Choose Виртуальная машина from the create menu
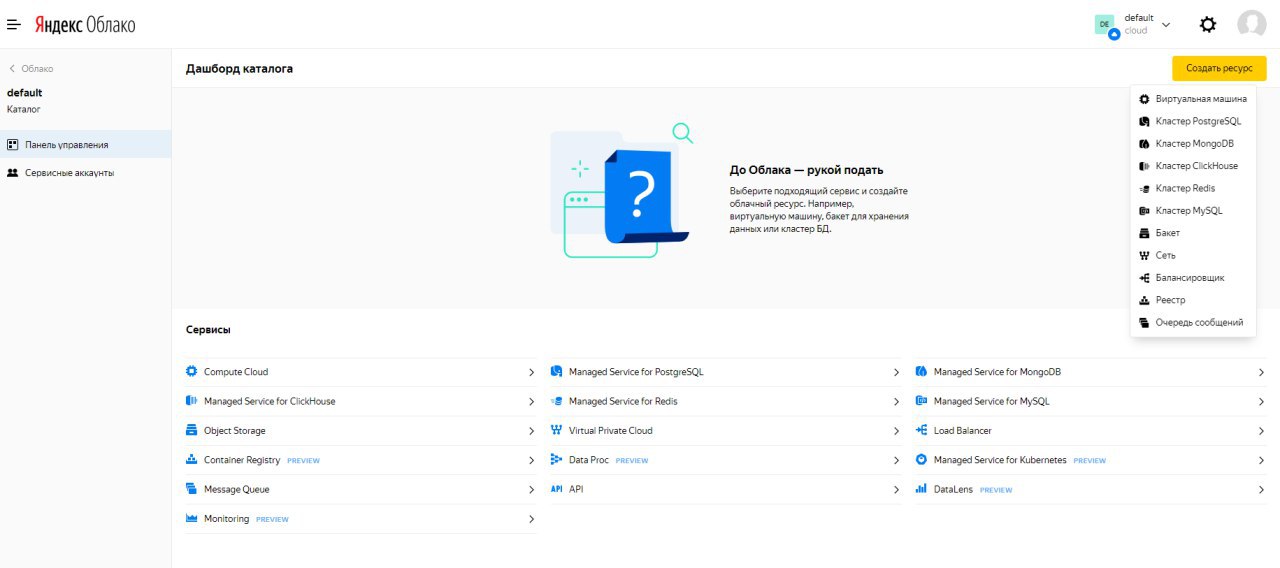This screenshot has width=1280, height=568. [1193, 99]
